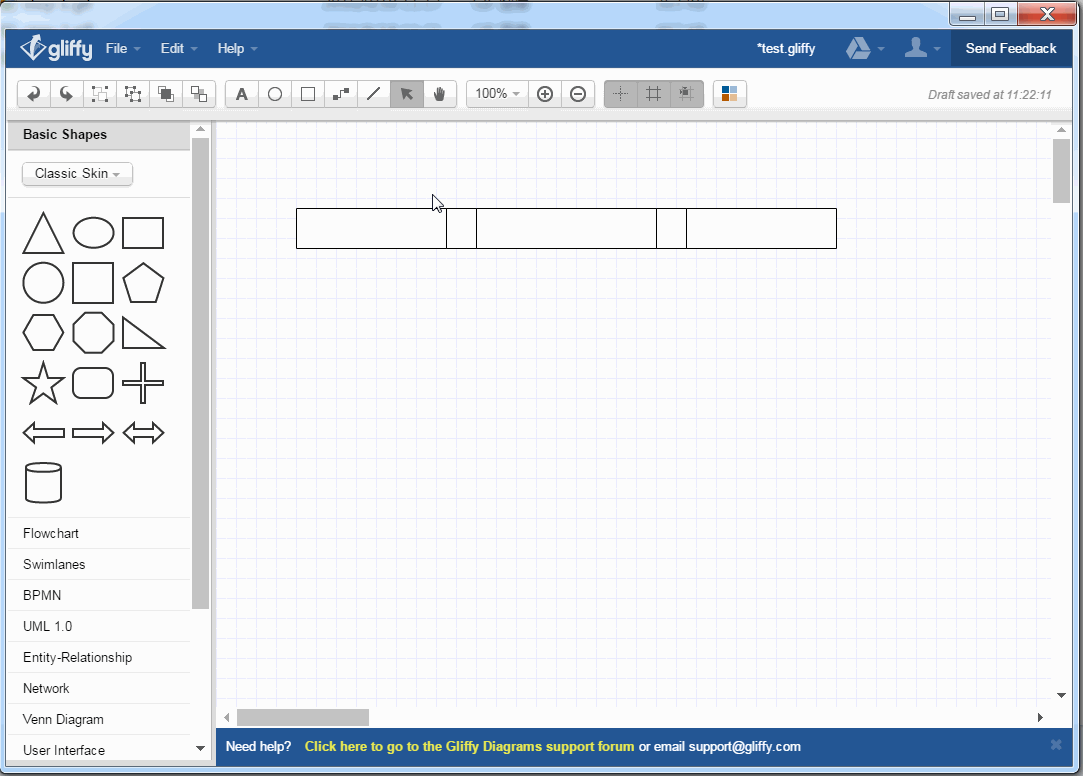Viewport: 1083px width, 776px height.
Task: Toggle the drawing guides button
Action: pyautogui.click(x=621, y=94)
